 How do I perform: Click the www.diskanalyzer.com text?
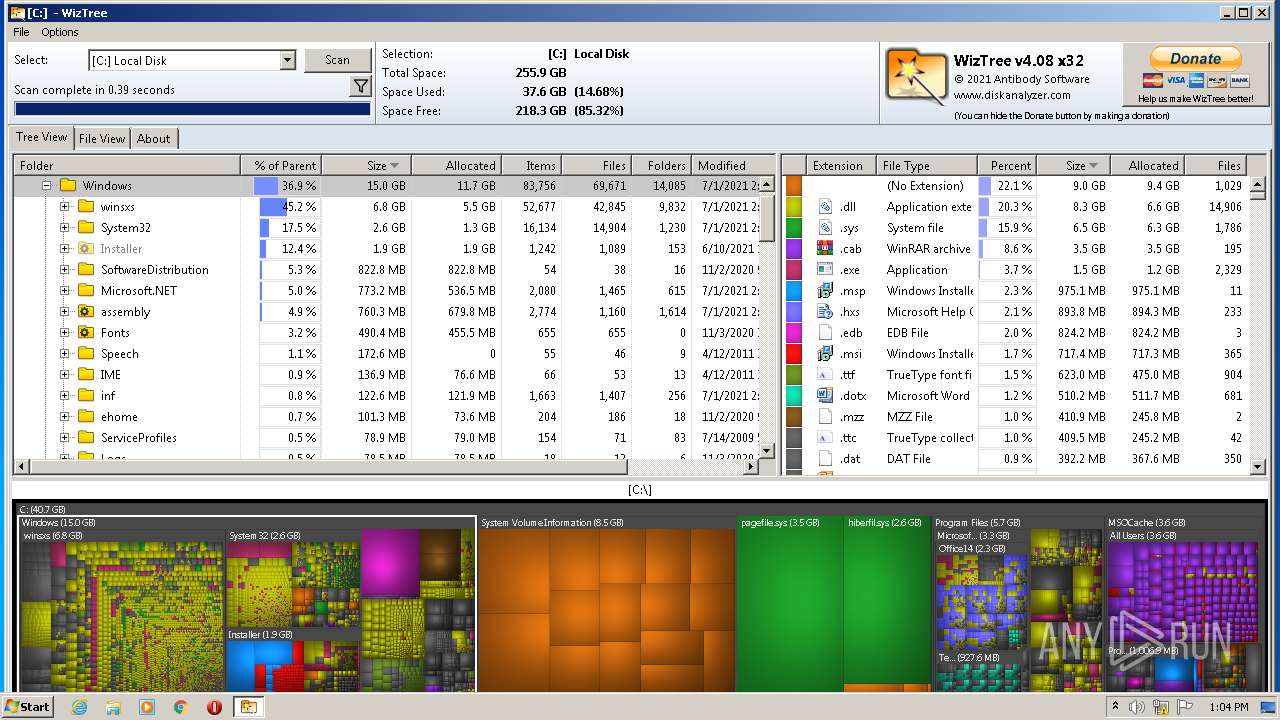click(x=1012, y=96)
